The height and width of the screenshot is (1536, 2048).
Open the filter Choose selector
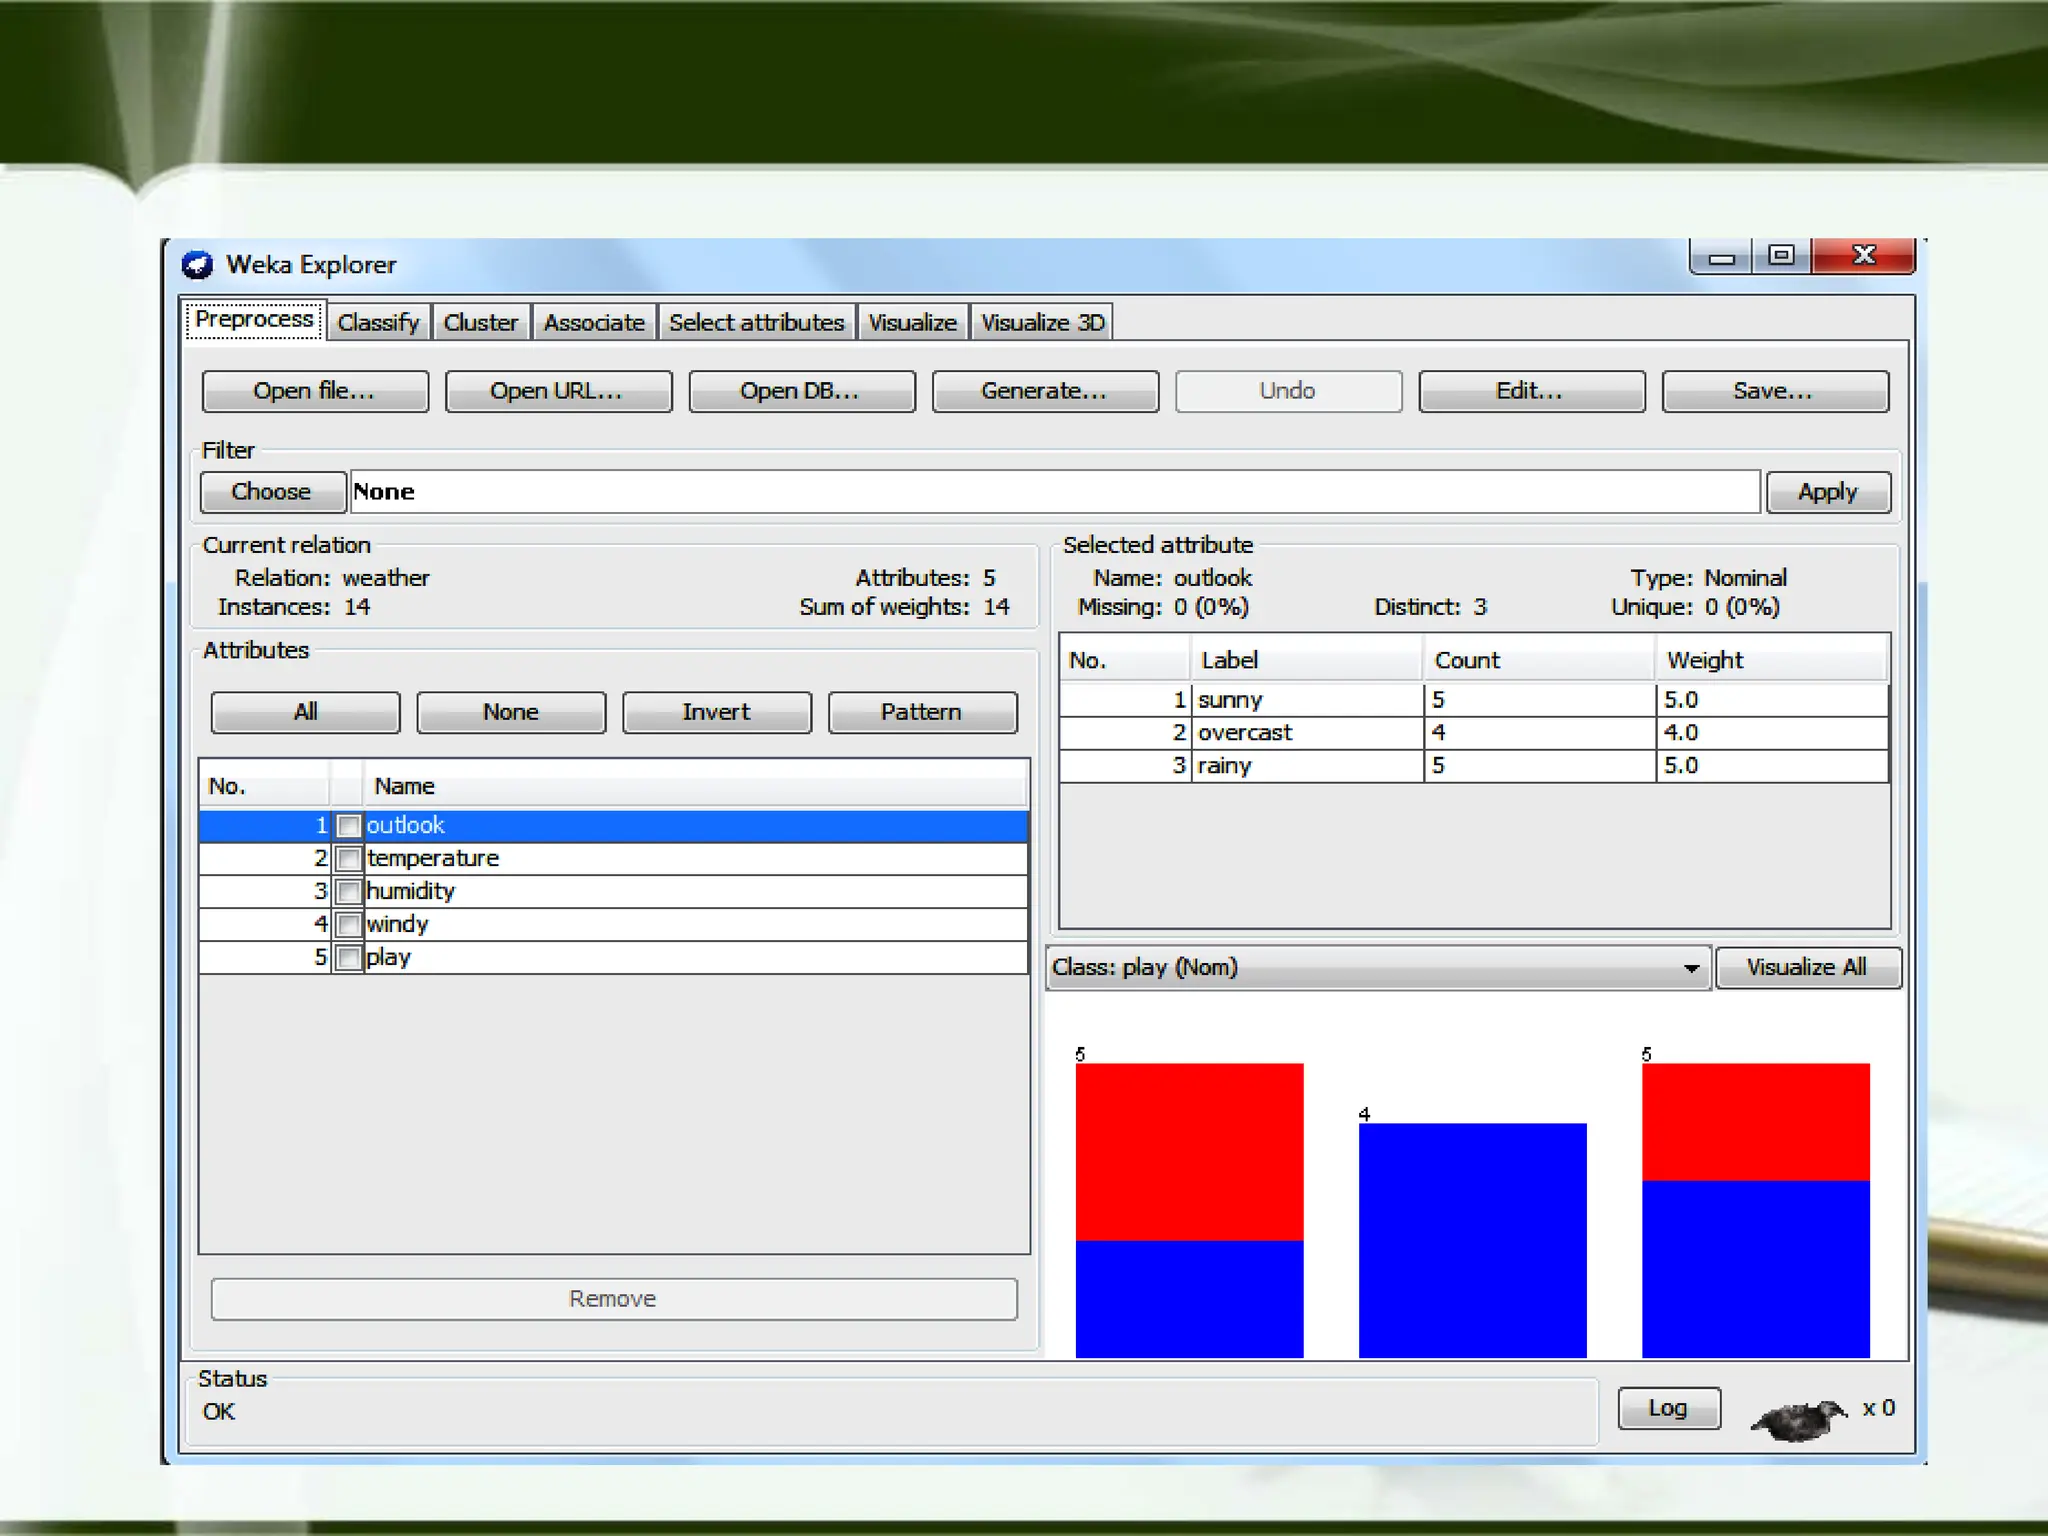click(272, 492)
